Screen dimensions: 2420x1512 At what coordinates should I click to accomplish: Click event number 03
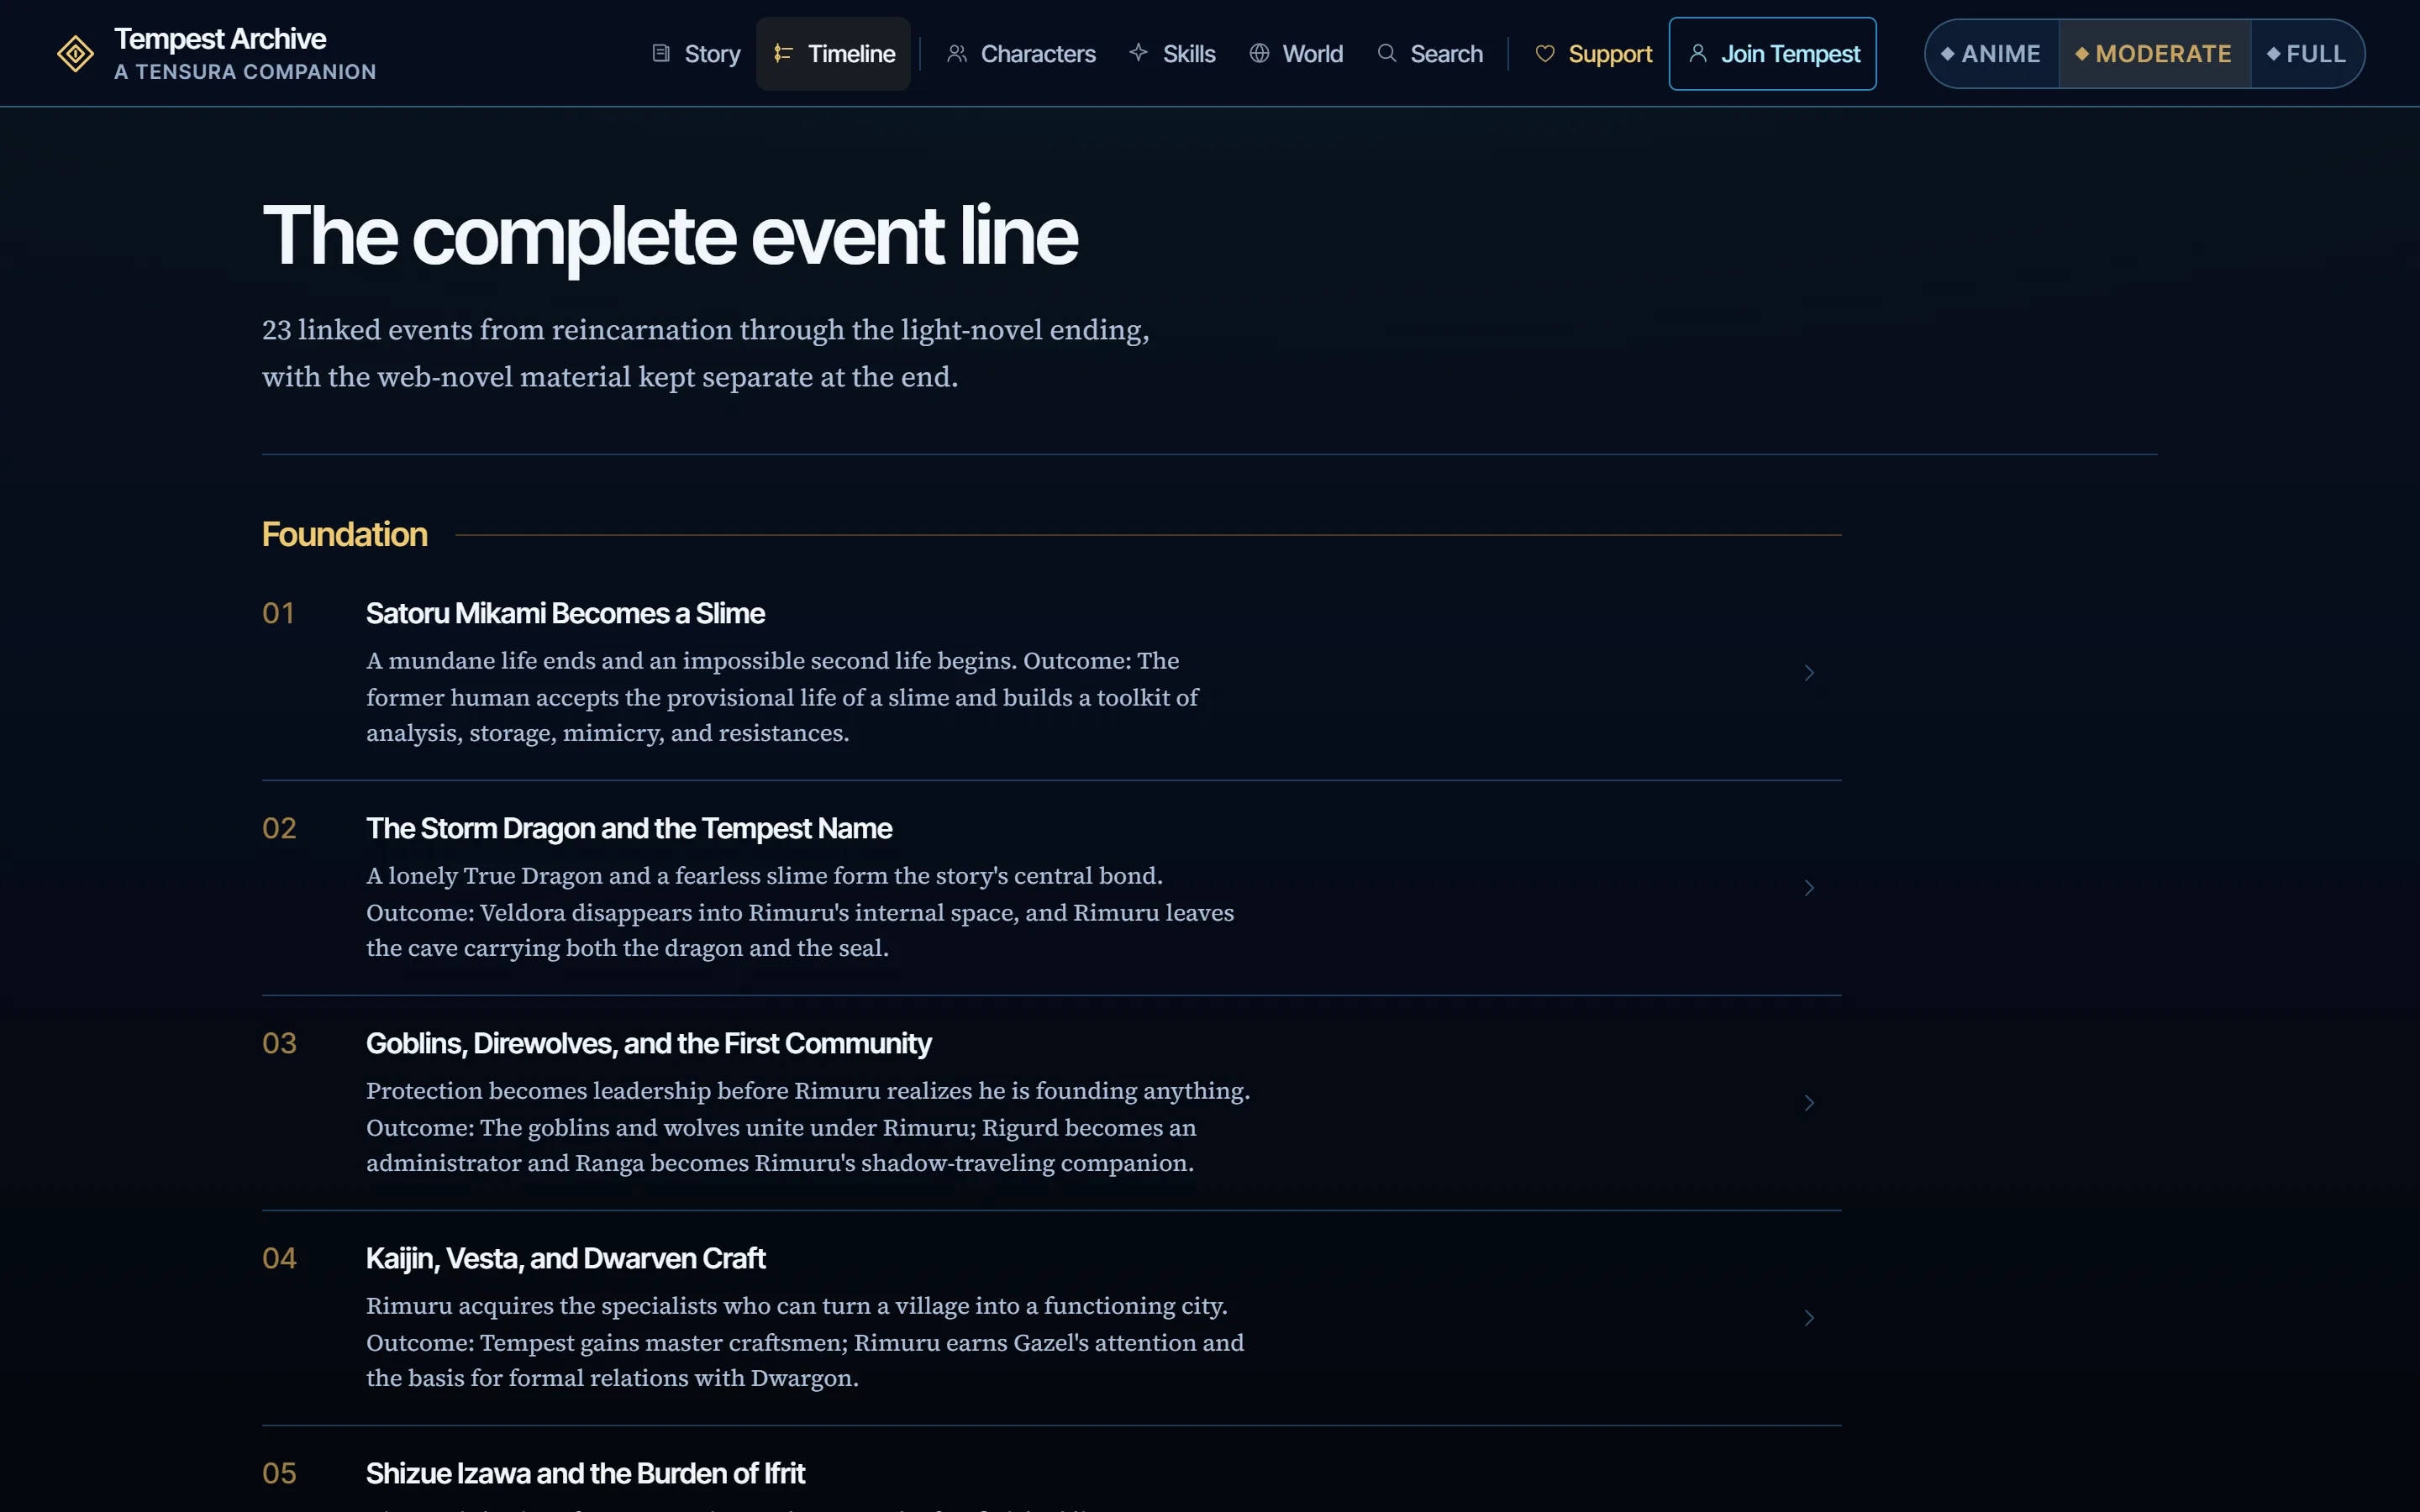point(279,1043)
